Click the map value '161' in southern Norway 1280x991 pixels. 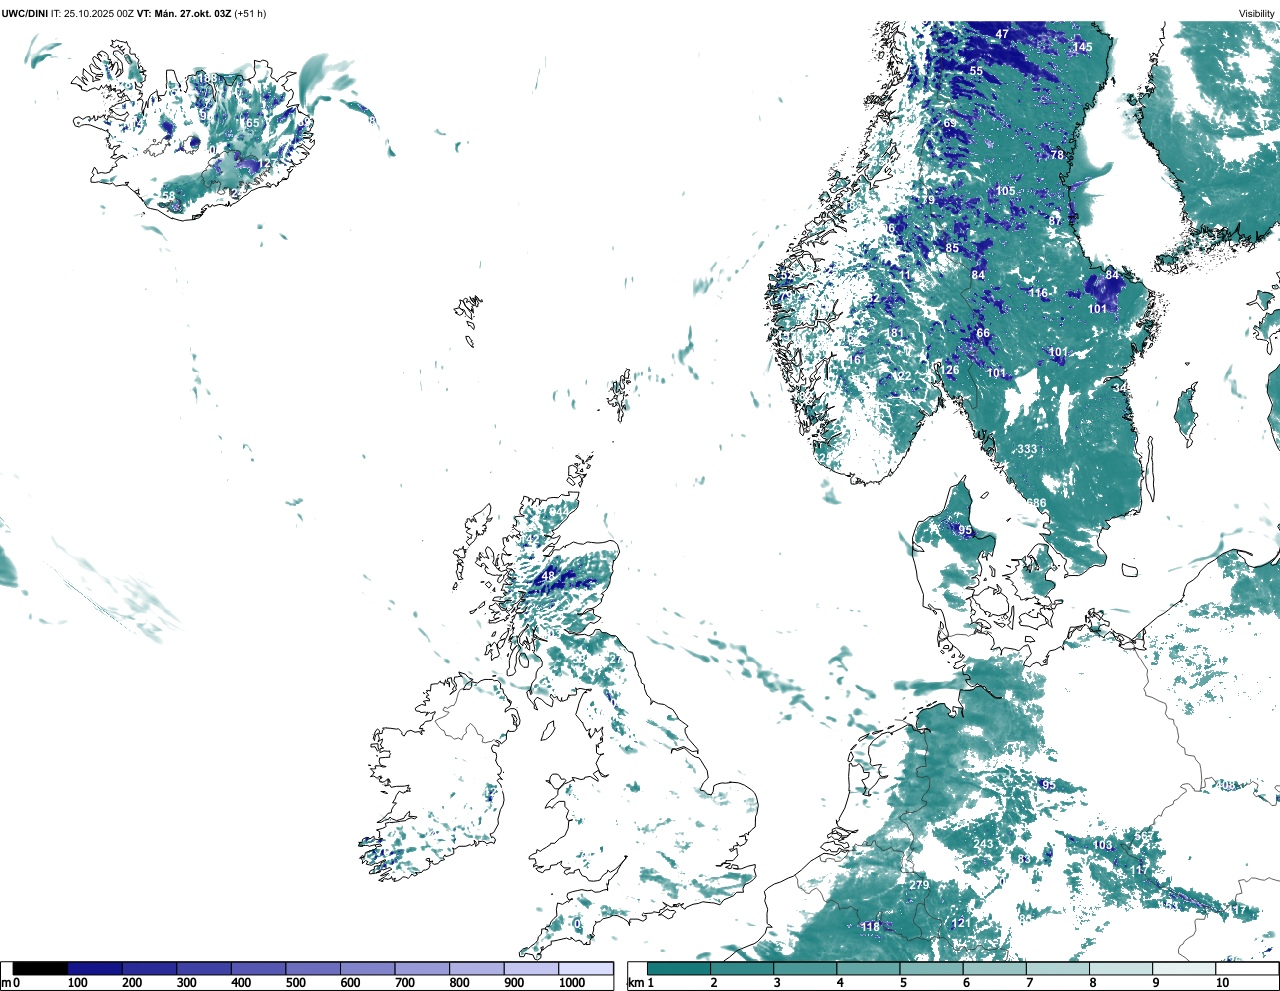[x=857, y=360]
